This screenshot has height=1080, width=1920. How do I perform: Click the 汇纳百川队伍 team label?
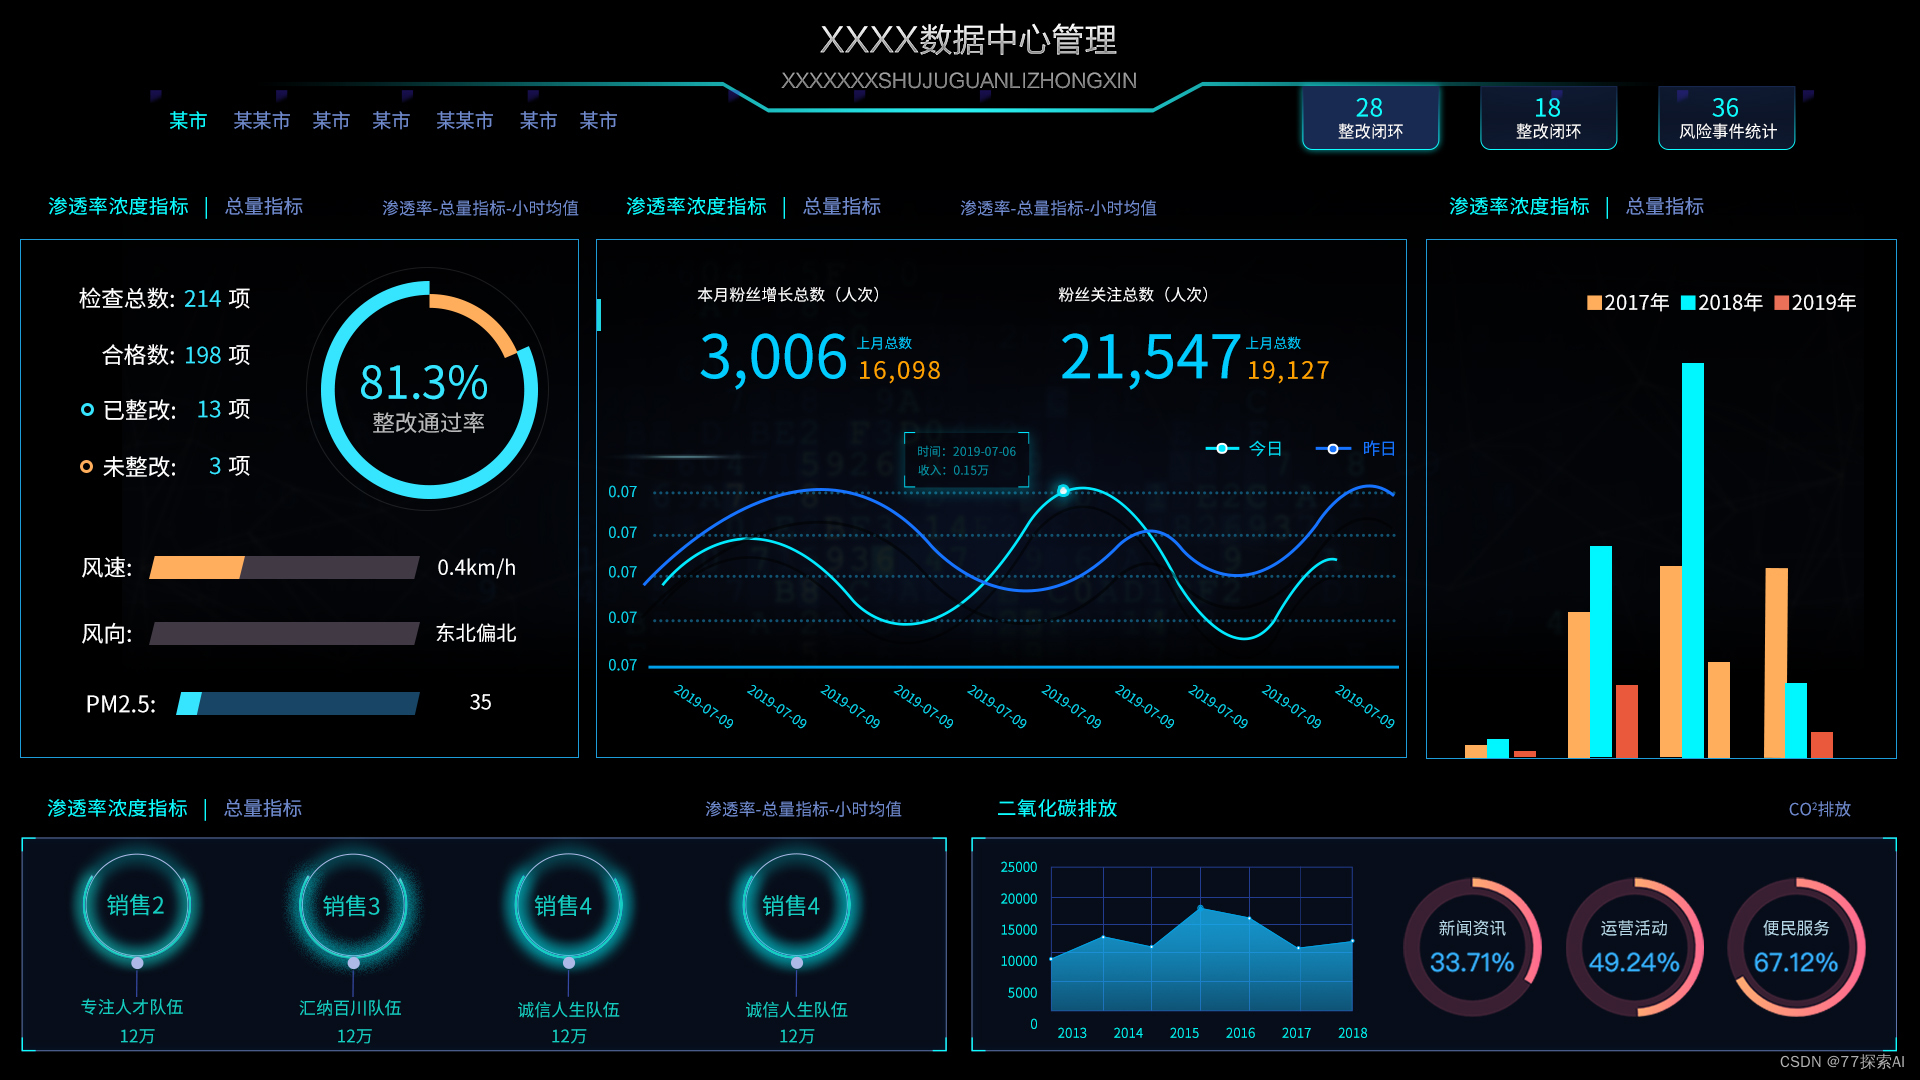[x=350, y=1008]
